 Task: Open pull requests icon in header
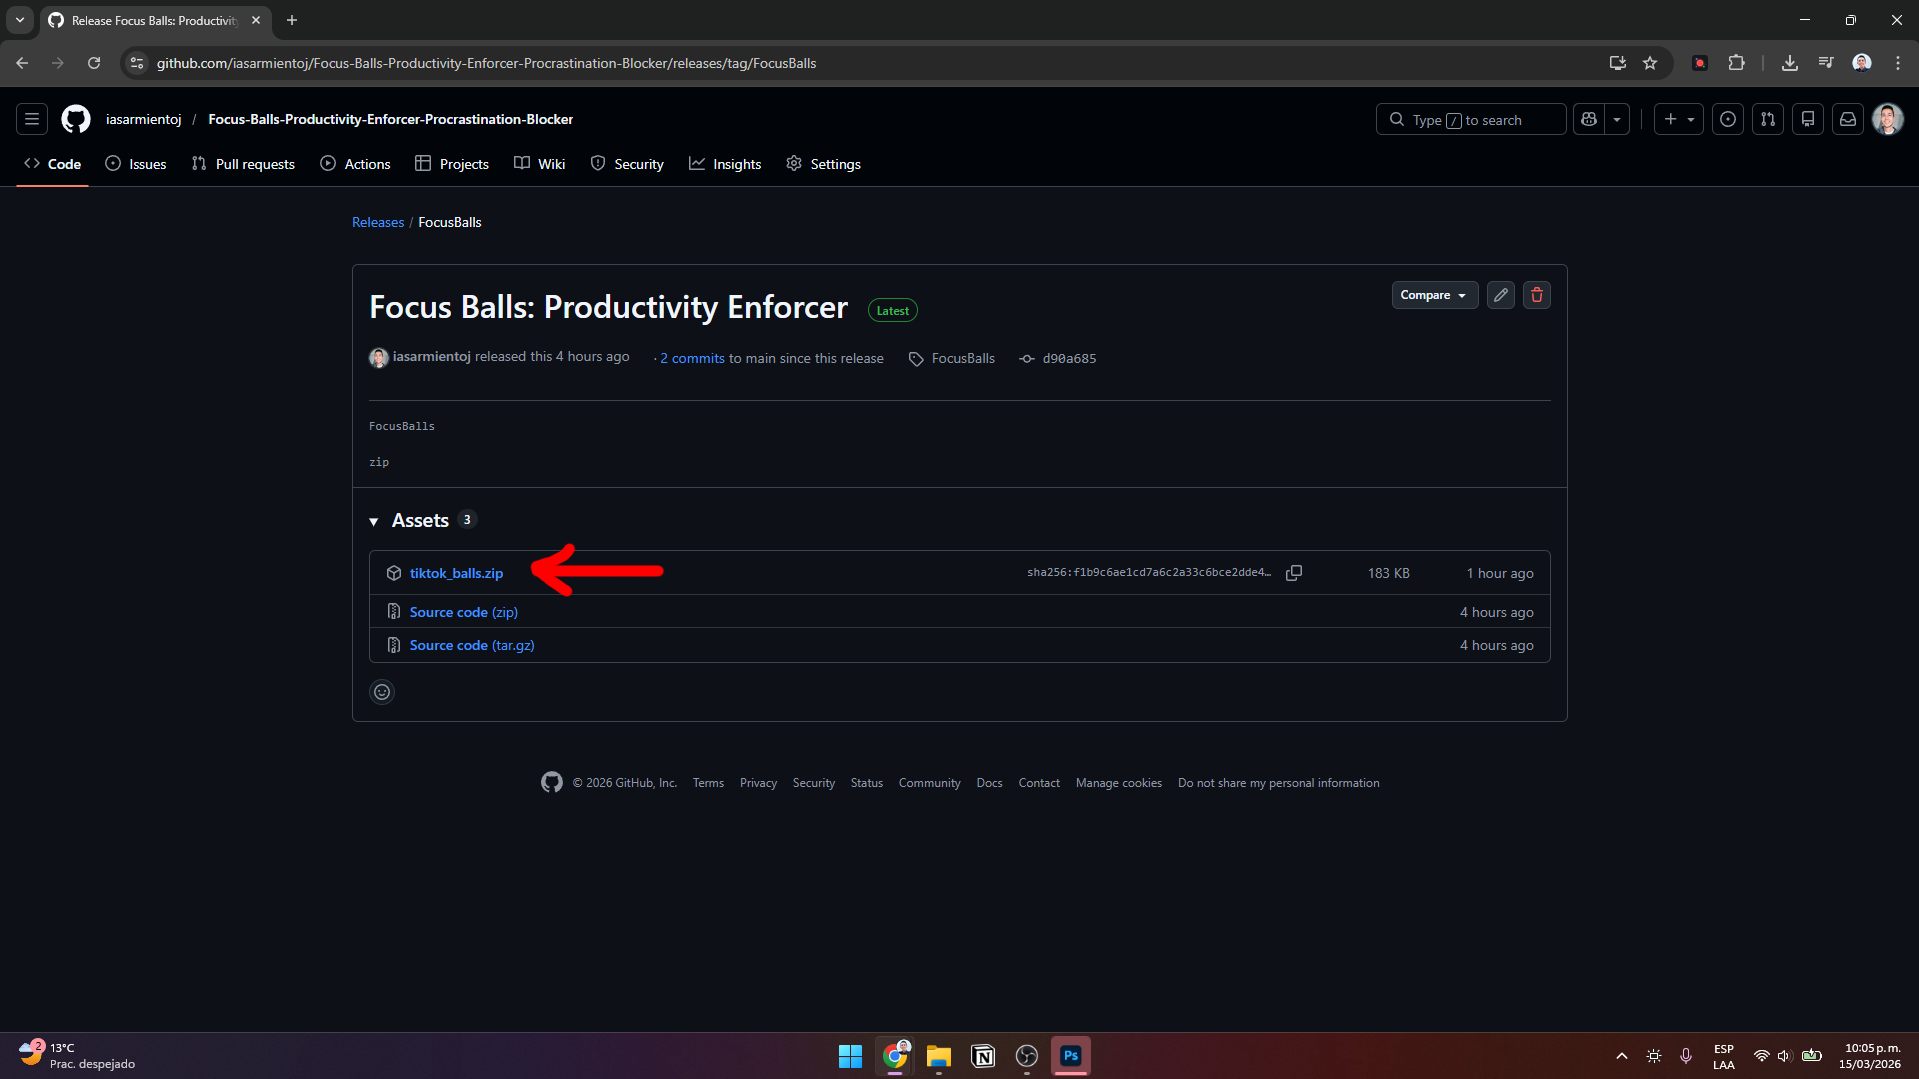tap(1768, 119)
